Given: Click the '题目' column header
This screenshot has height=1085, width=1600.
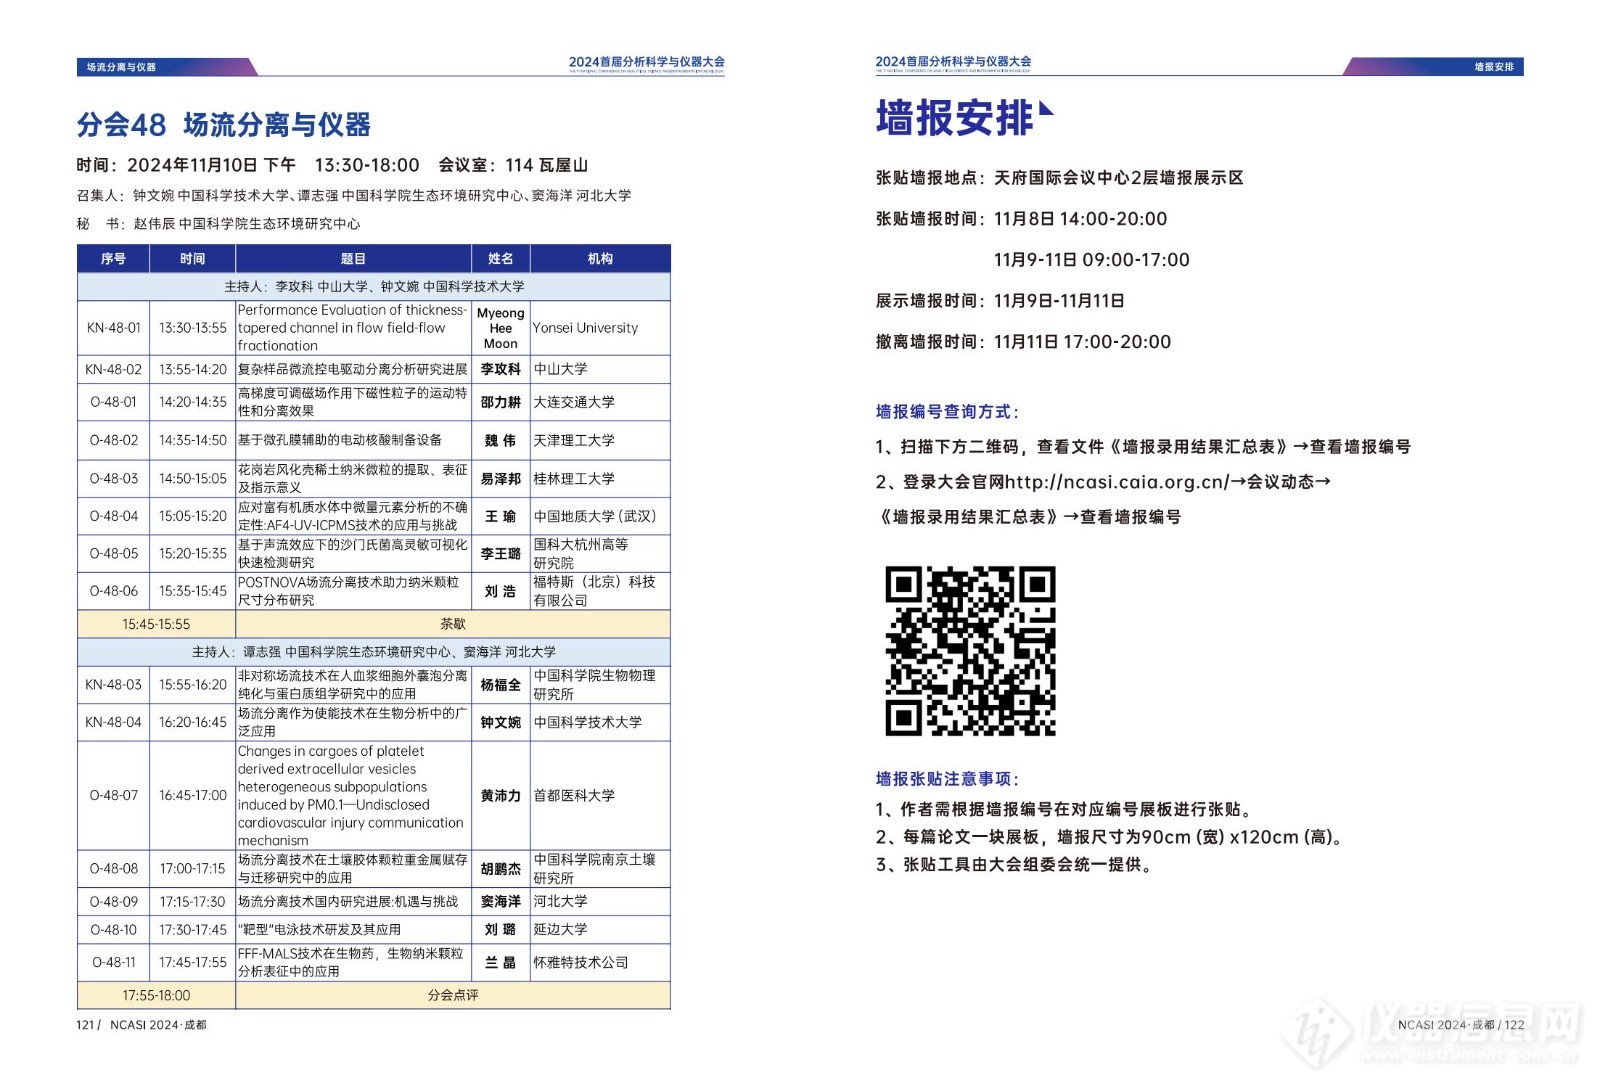Looking at the screenshot, I should pyautogui.click(x=354, y=259).
